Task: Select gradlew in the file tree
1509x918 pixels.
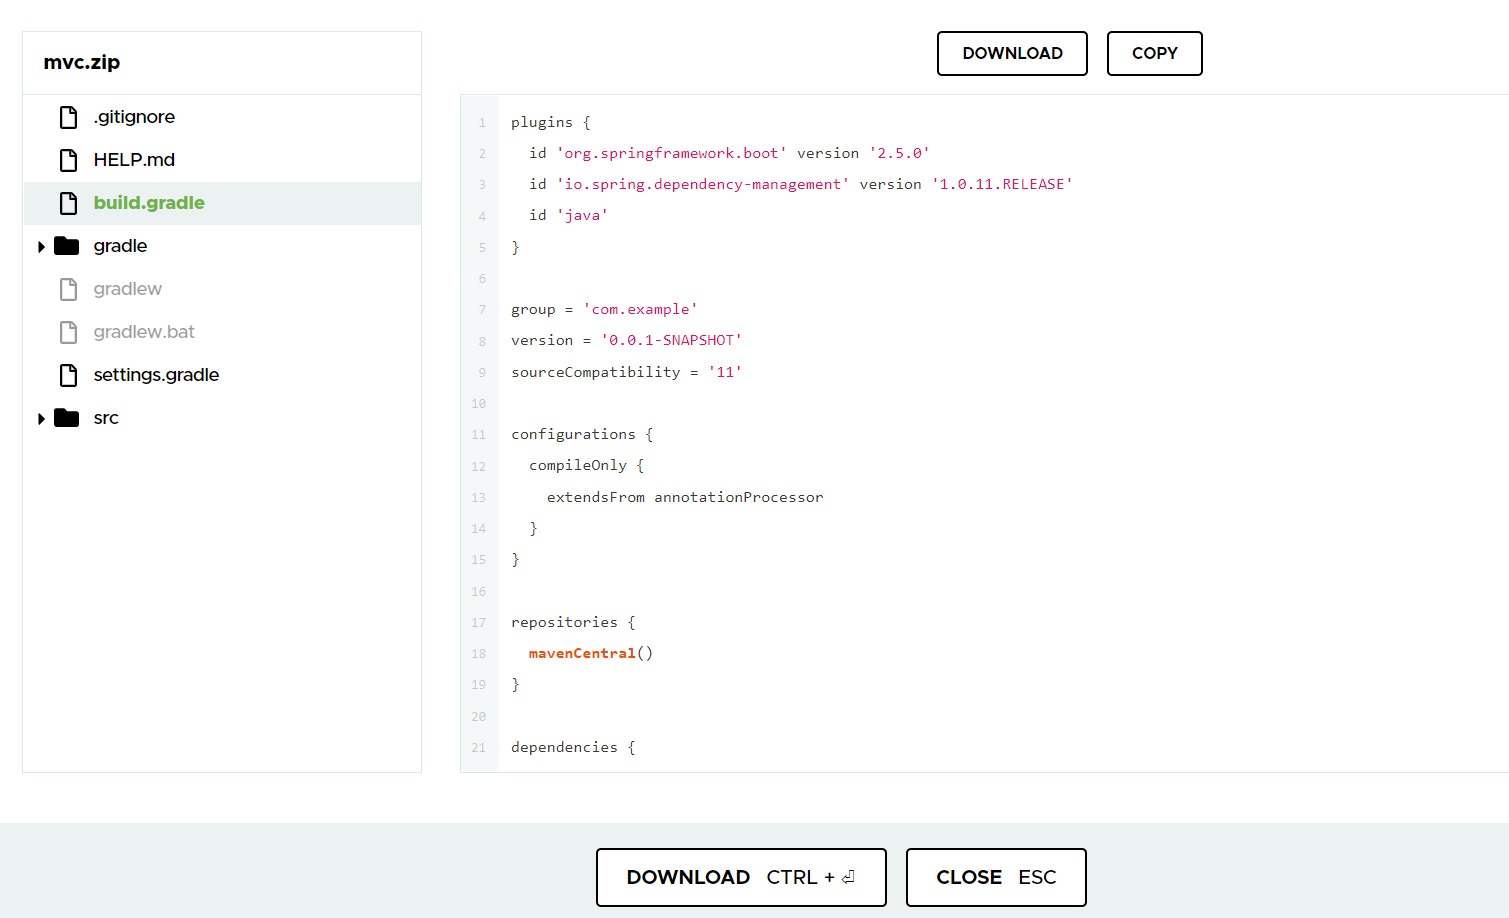Action: pyautogui.click(x=127, y=289)
